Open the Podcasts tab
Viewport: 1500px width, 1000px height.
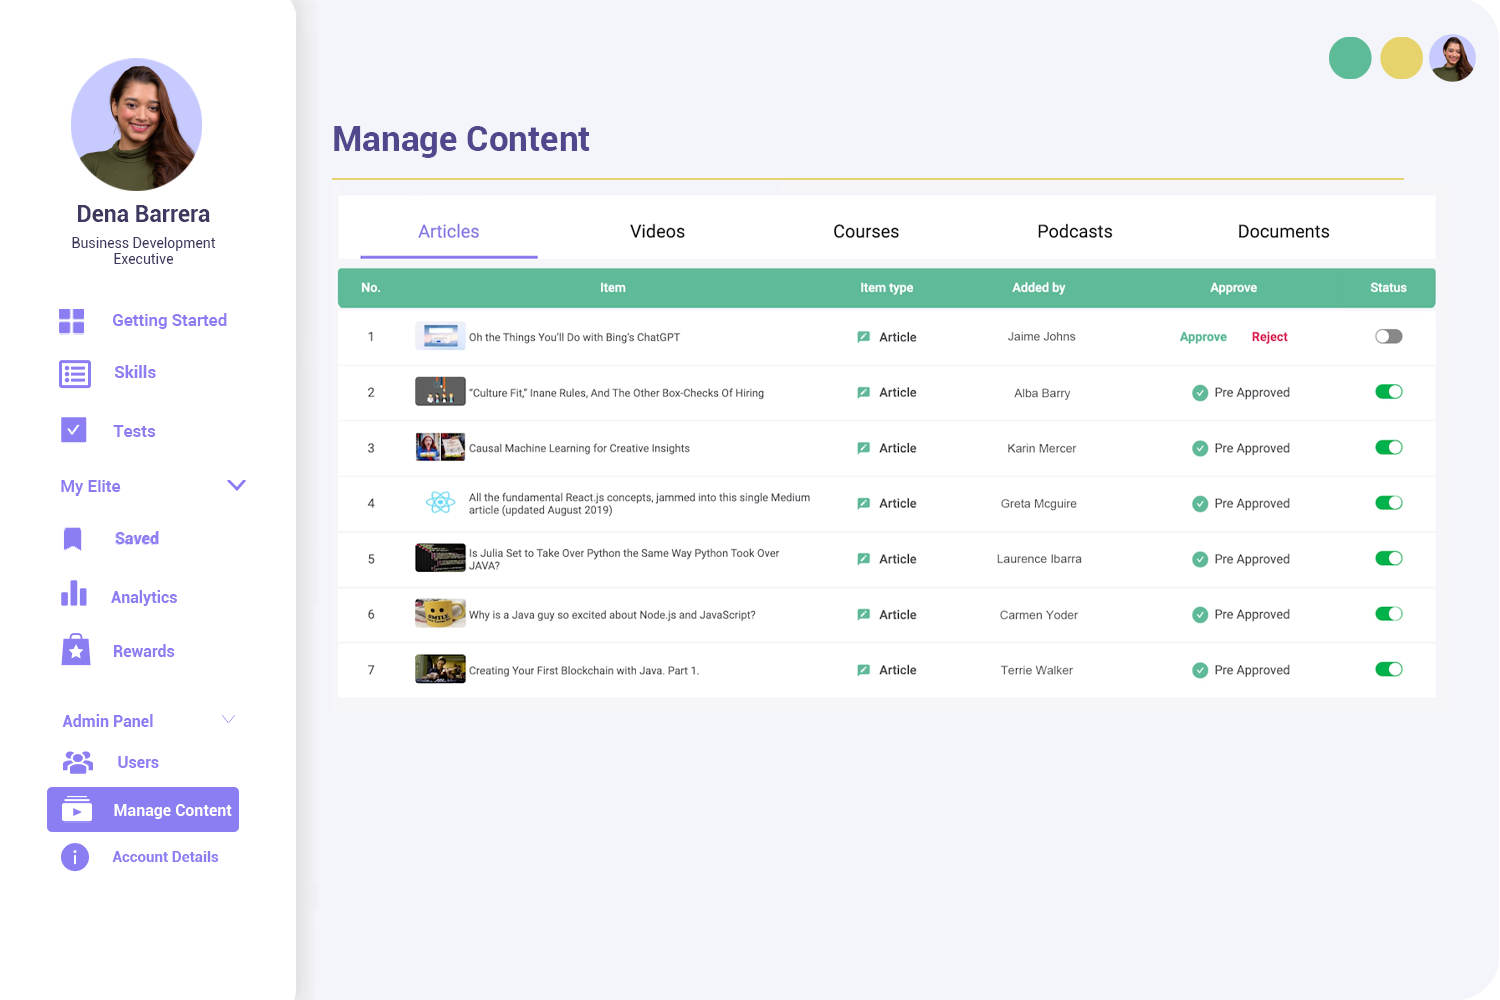point(1074,232)
